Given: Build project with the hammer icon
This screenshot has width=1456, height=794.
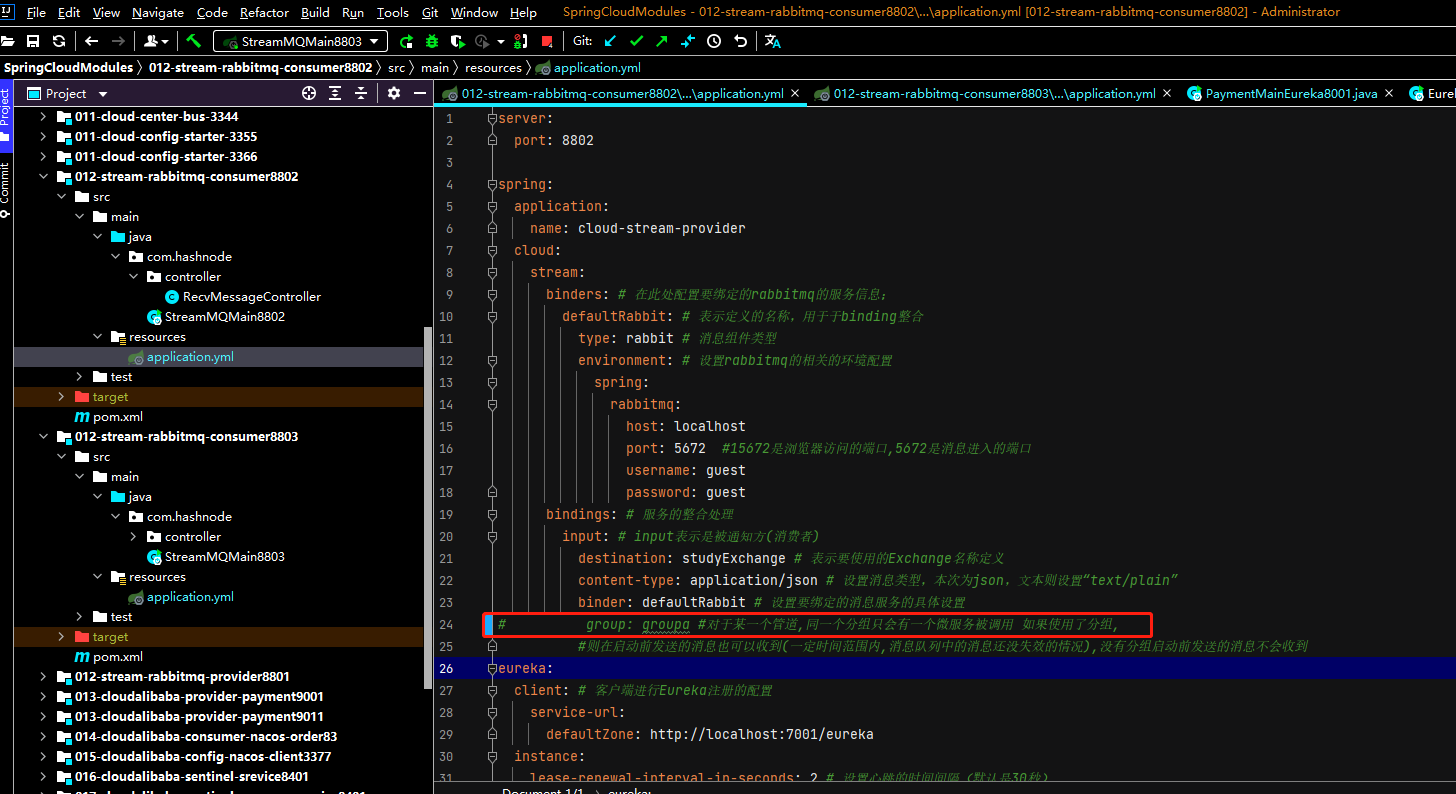Looking at the screenshot, I should [x=194, y=41].
